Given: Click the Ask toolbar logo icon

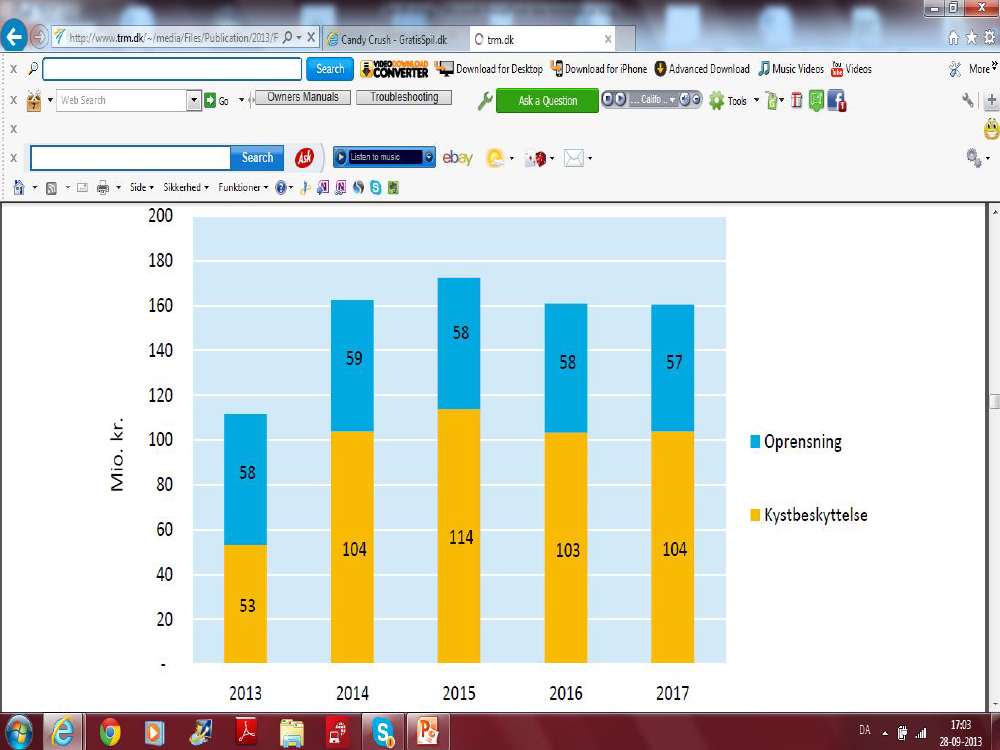Looking at the screenshot, I should 304,158.
